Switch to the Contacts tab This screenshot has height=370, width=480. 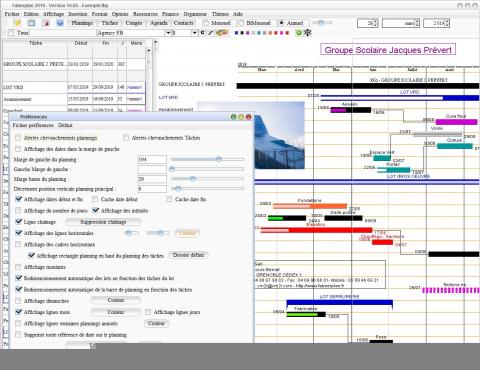pyautogui.click(x=183, y=23)
